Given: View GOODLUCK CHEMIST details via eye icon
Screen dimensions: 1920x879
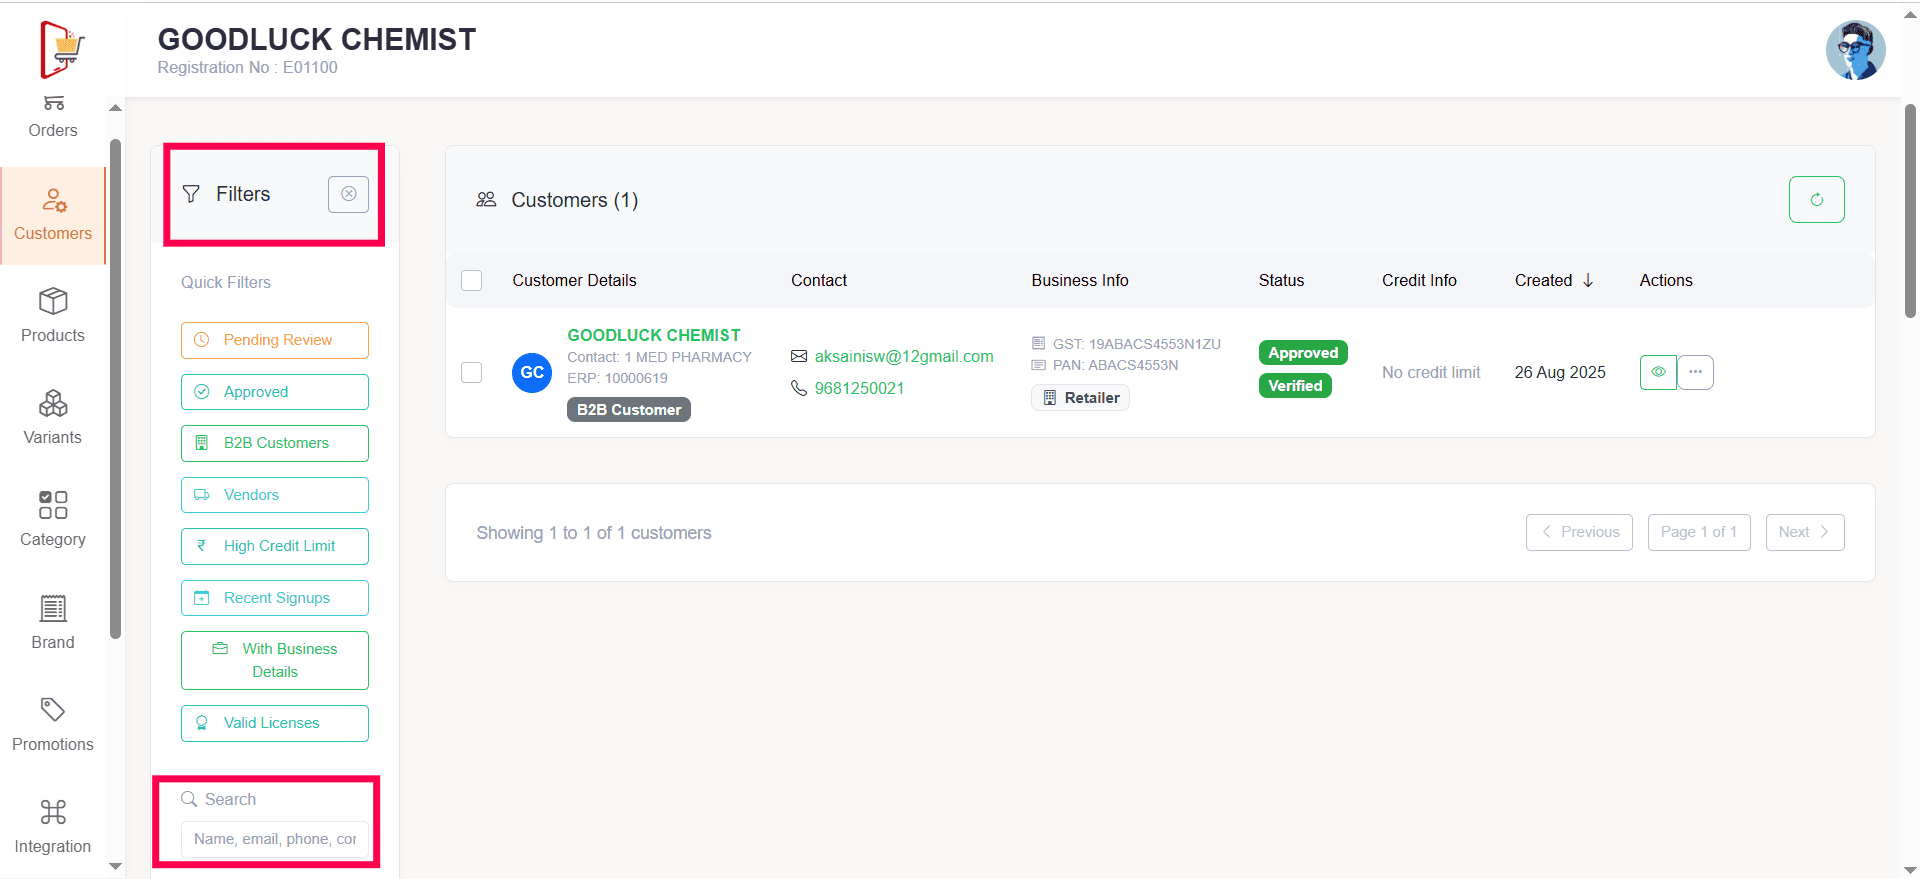Looking at the screenshot, I should 1658,372.
